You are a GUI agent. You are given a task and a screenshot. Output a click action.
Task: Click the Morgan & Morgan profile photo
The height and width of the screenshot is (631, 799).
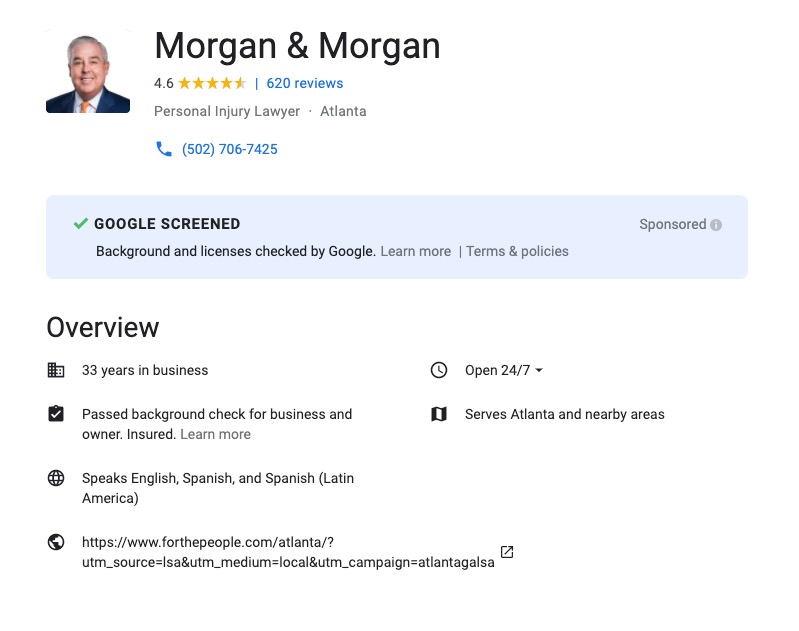(x=88, y=74)
